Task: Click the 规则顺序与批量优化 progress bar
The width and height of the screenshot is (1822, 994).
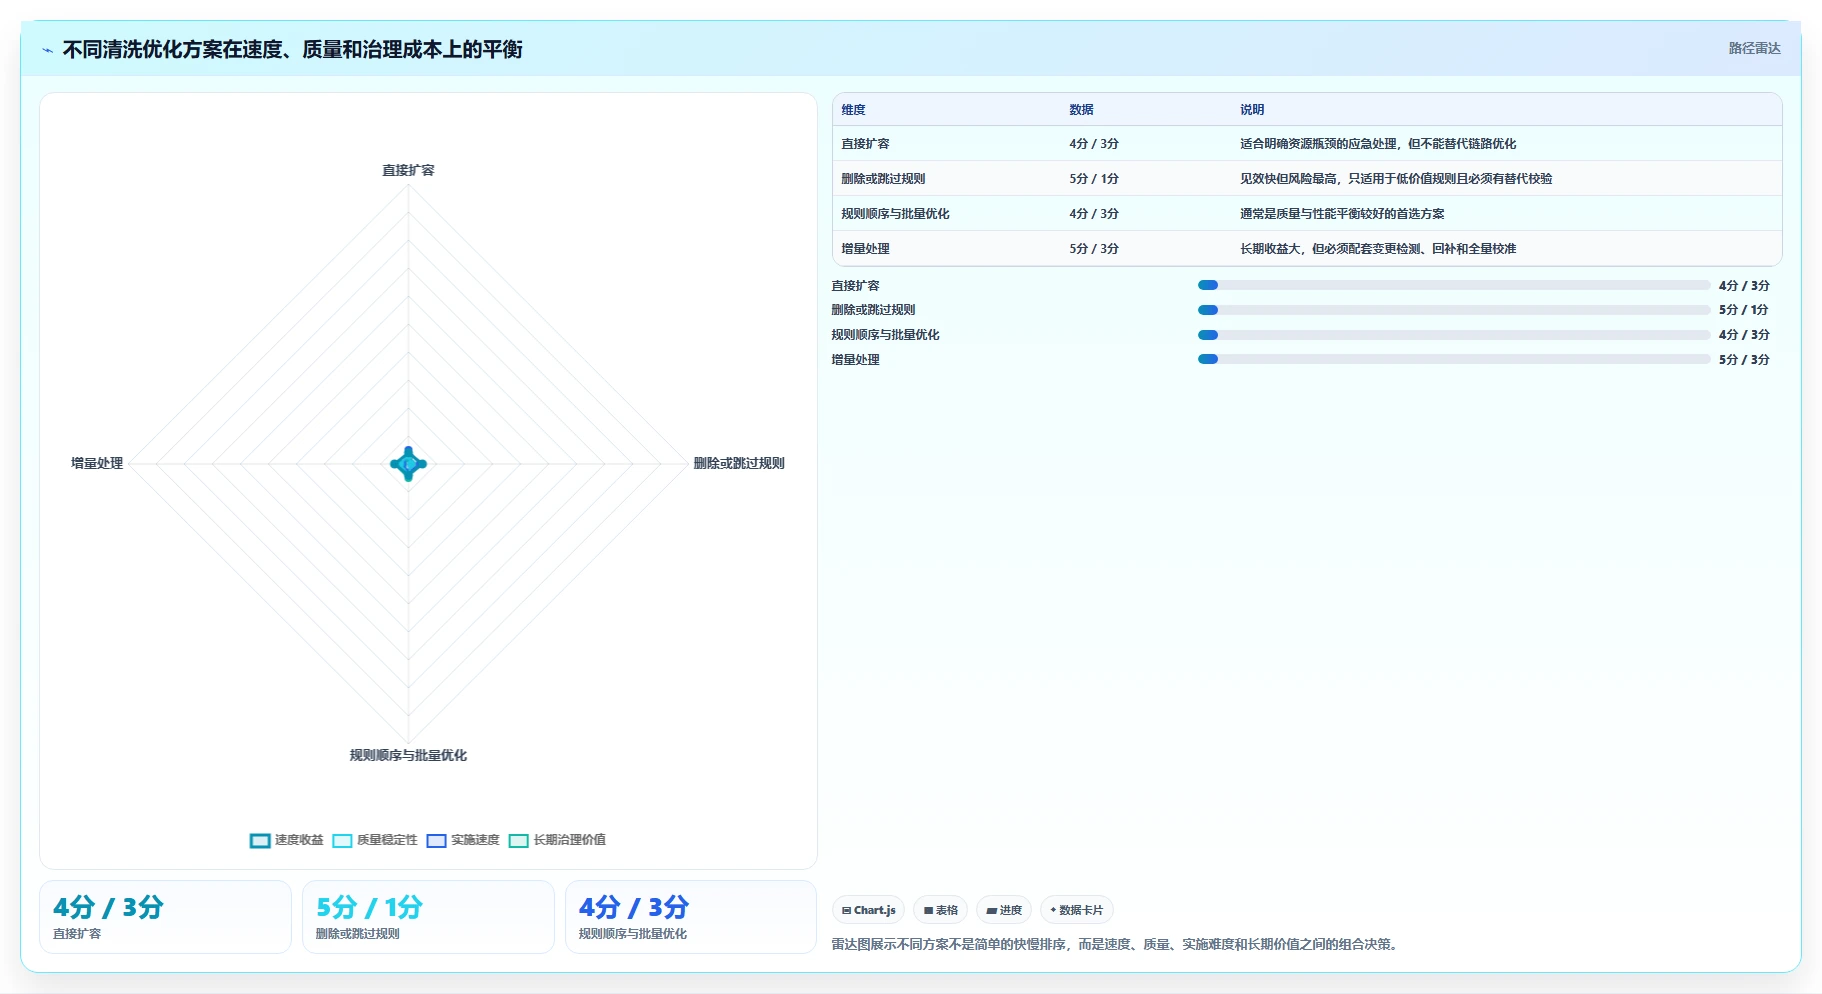Action: click(1454, 335)
